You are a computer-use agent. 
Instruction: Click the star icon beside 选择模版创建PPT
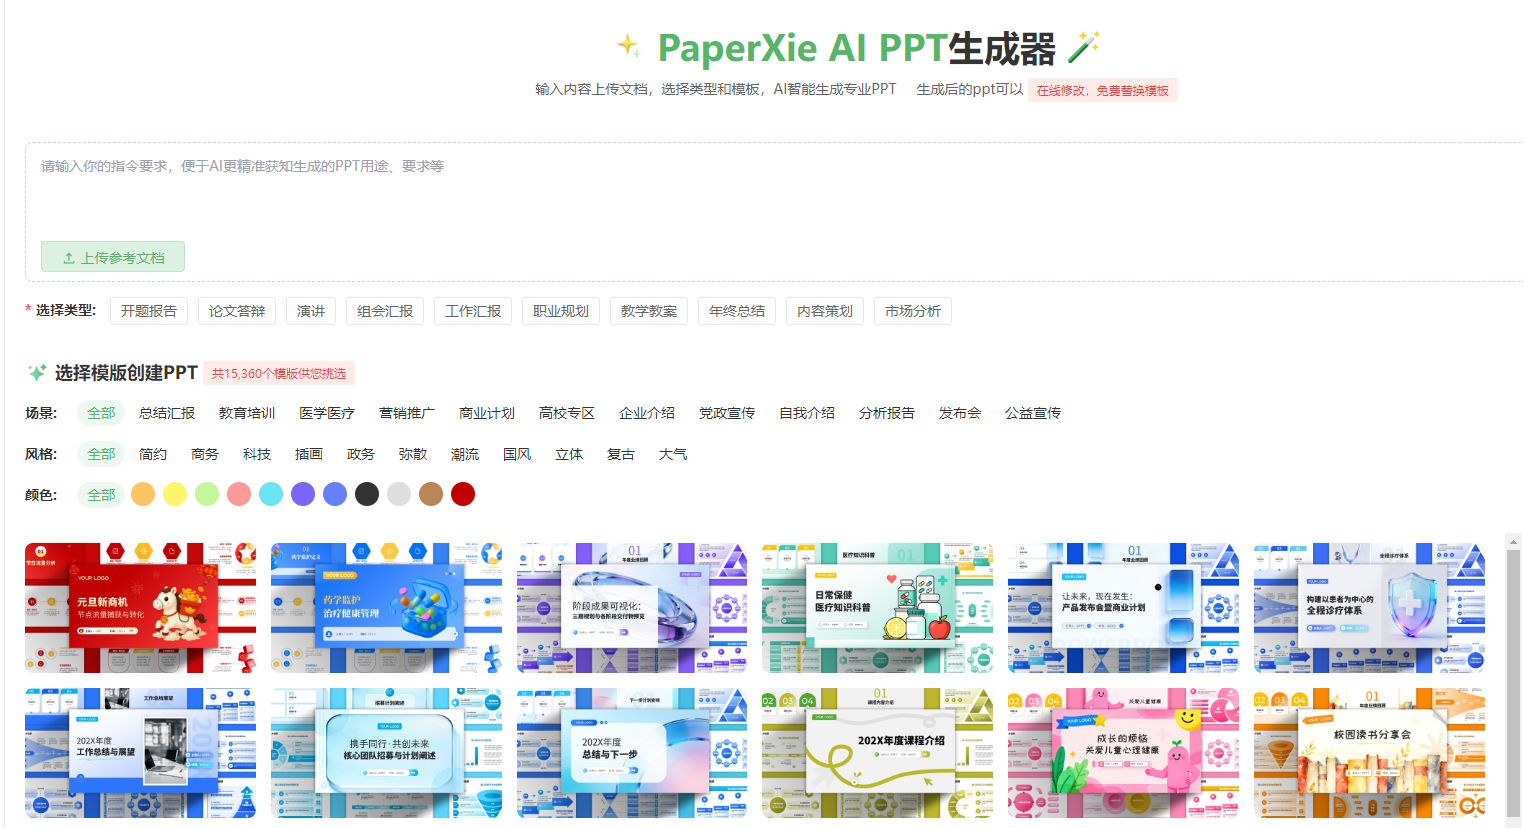[x=37, y=373]
